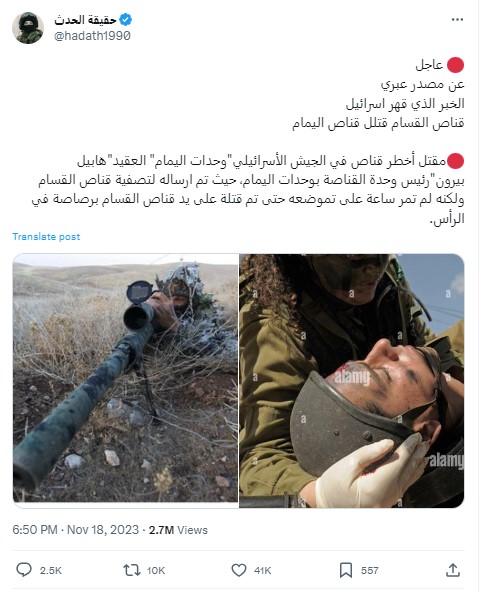This screenshot has height=592, width=482.
Task: Click the reply speech bubble icon
Action: pos(24,570)
